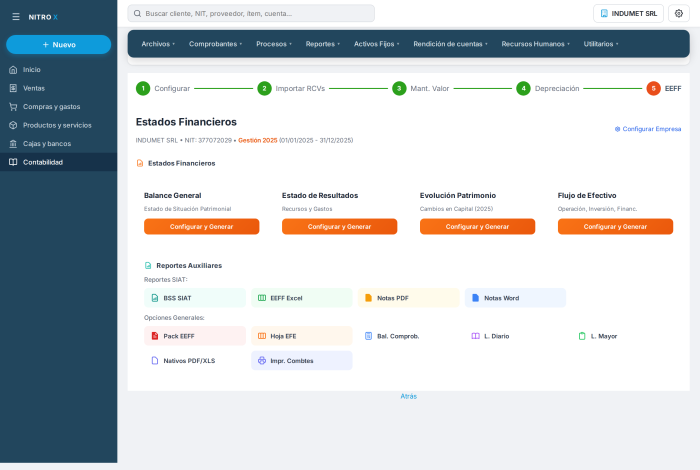
Task: Go to step 2 Importar RCVs
Action: pos(291,88)
